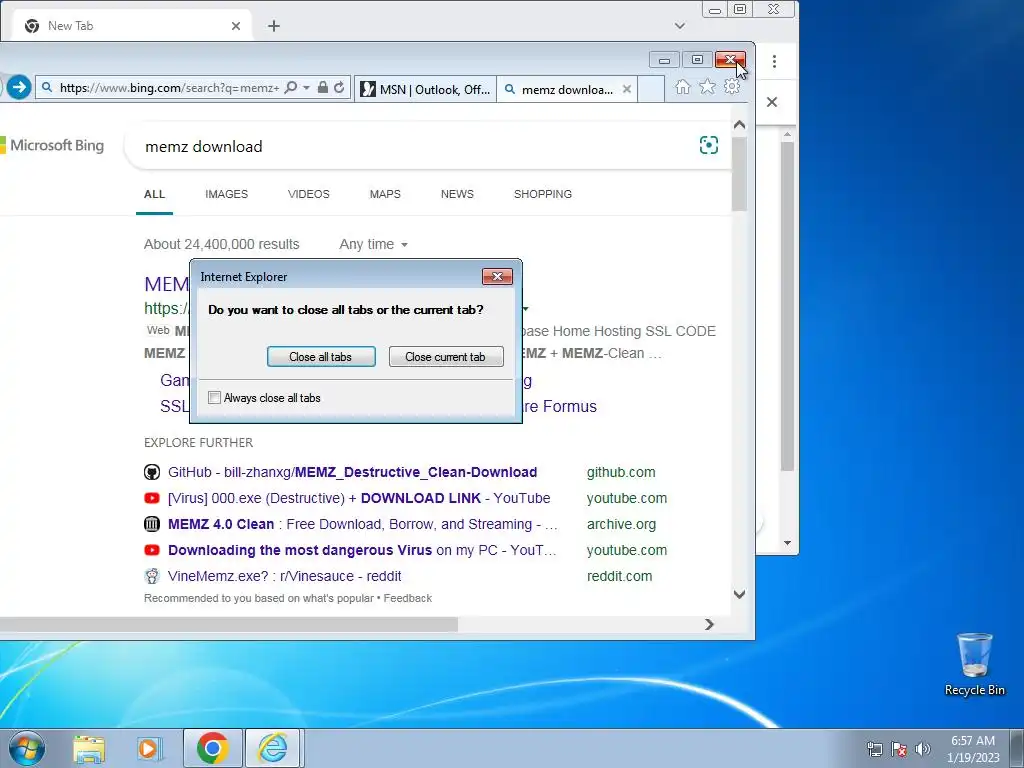Open the IE Favorites star
Viewport: 1024px width, 768px height.
707,87
